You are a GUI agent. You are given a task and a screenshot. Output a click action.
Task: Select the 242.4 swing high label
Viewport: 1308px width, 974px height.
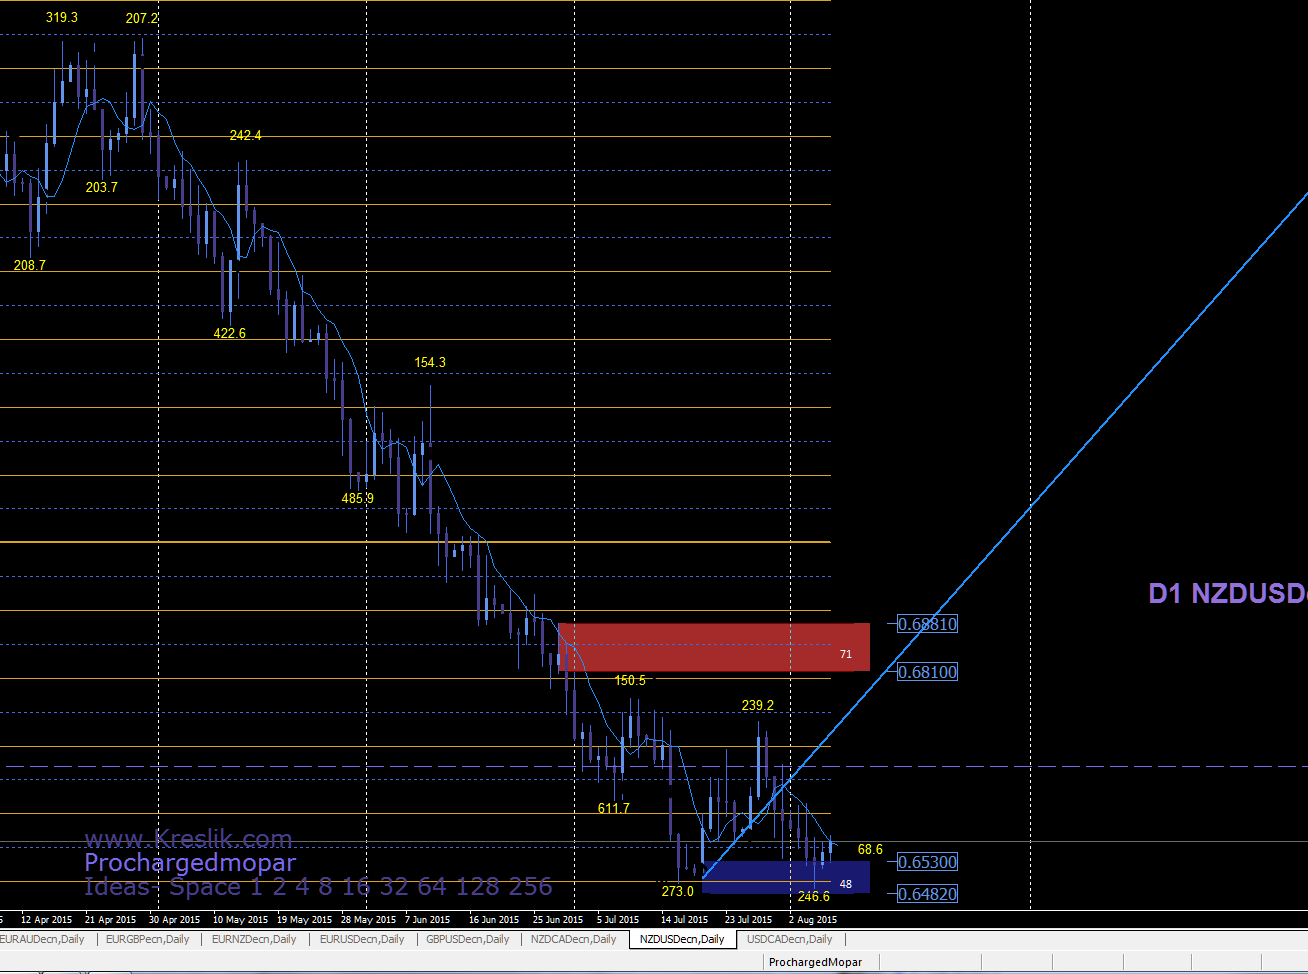245,135
